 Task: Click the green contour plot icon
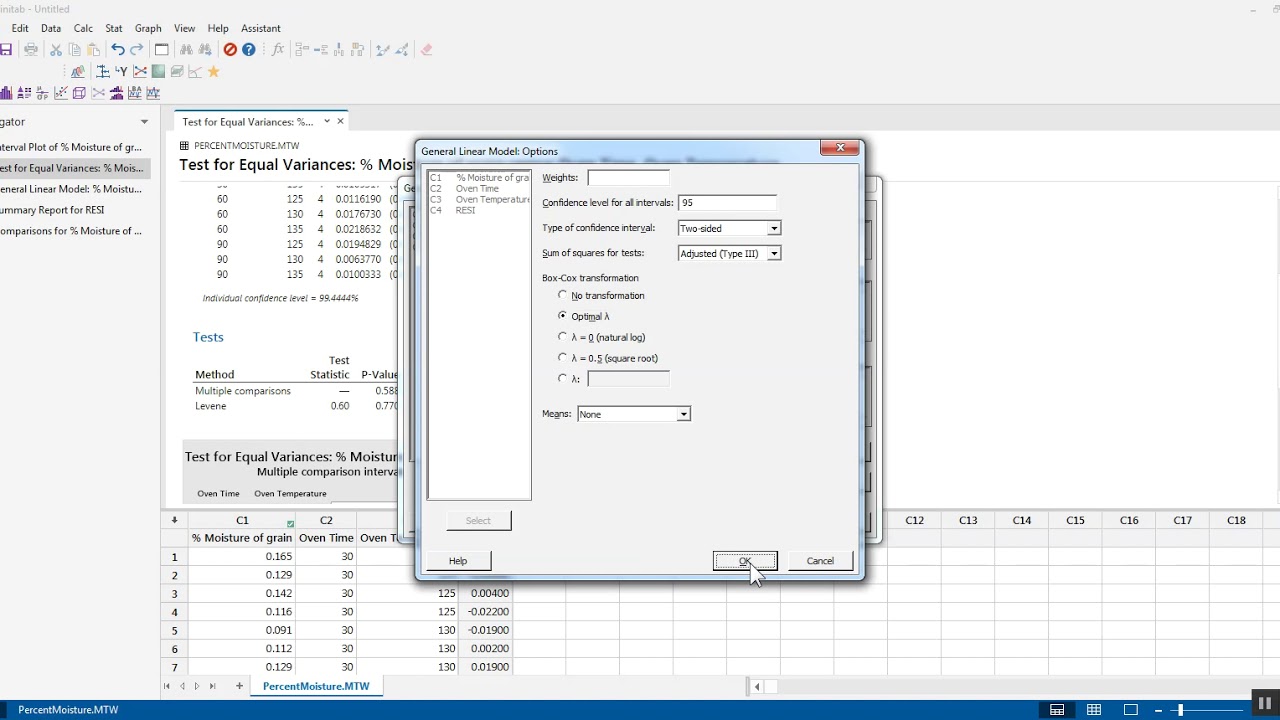coord(159,71)
